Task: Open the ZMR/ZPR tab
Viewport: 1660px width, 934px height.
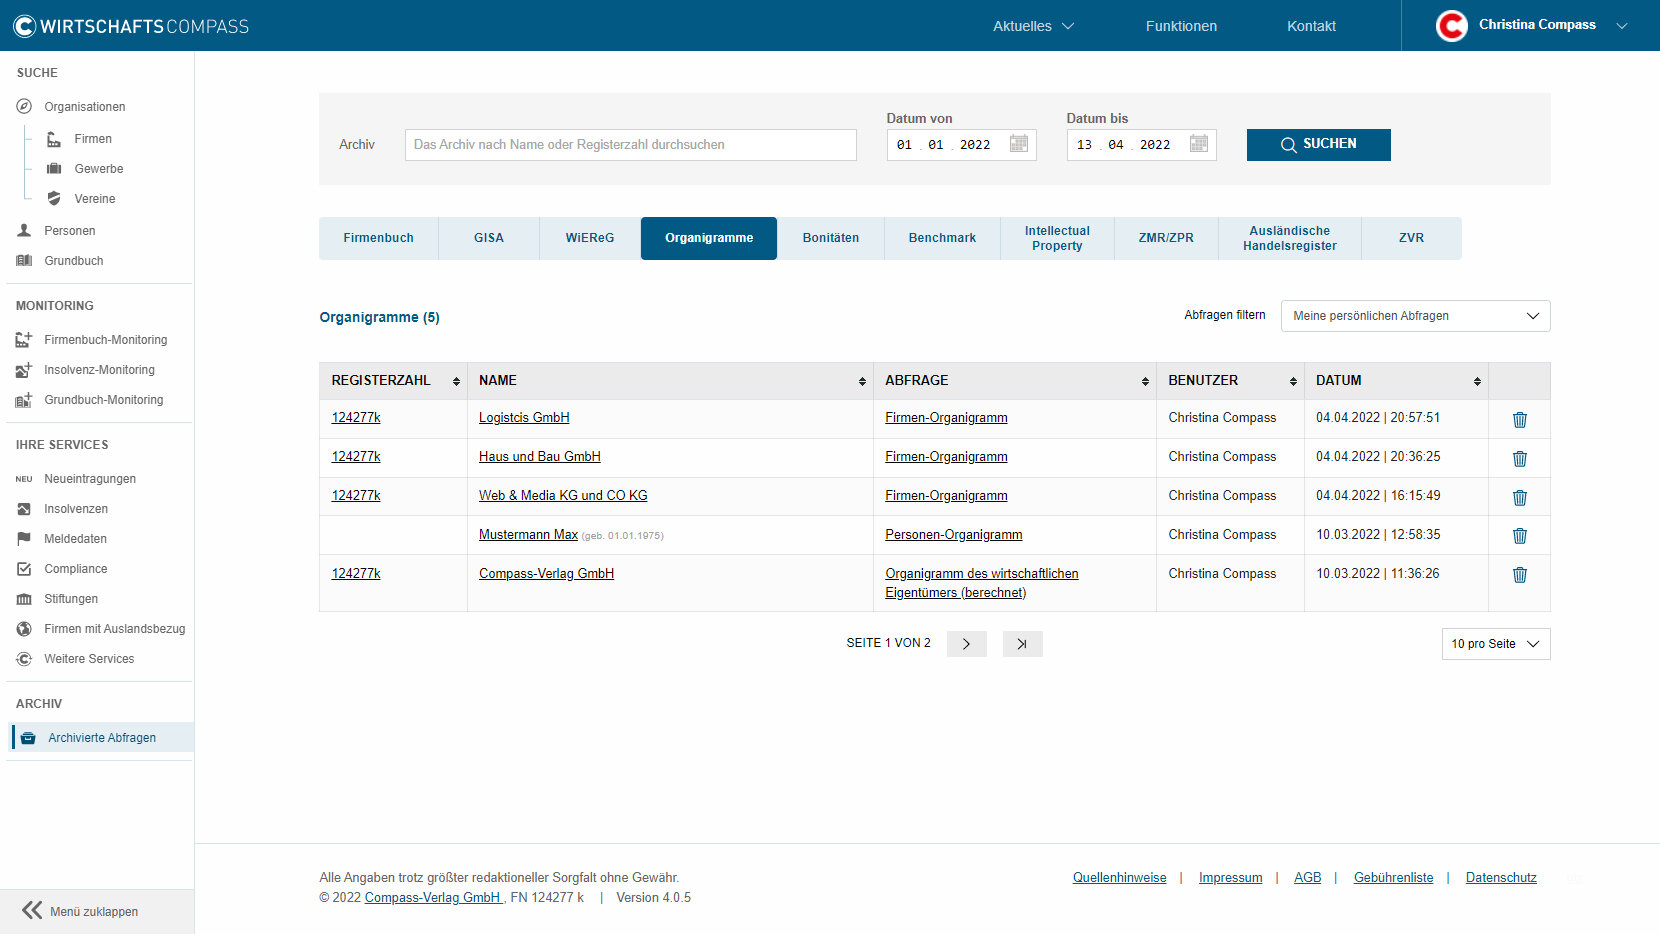Action: [1166, 238]
